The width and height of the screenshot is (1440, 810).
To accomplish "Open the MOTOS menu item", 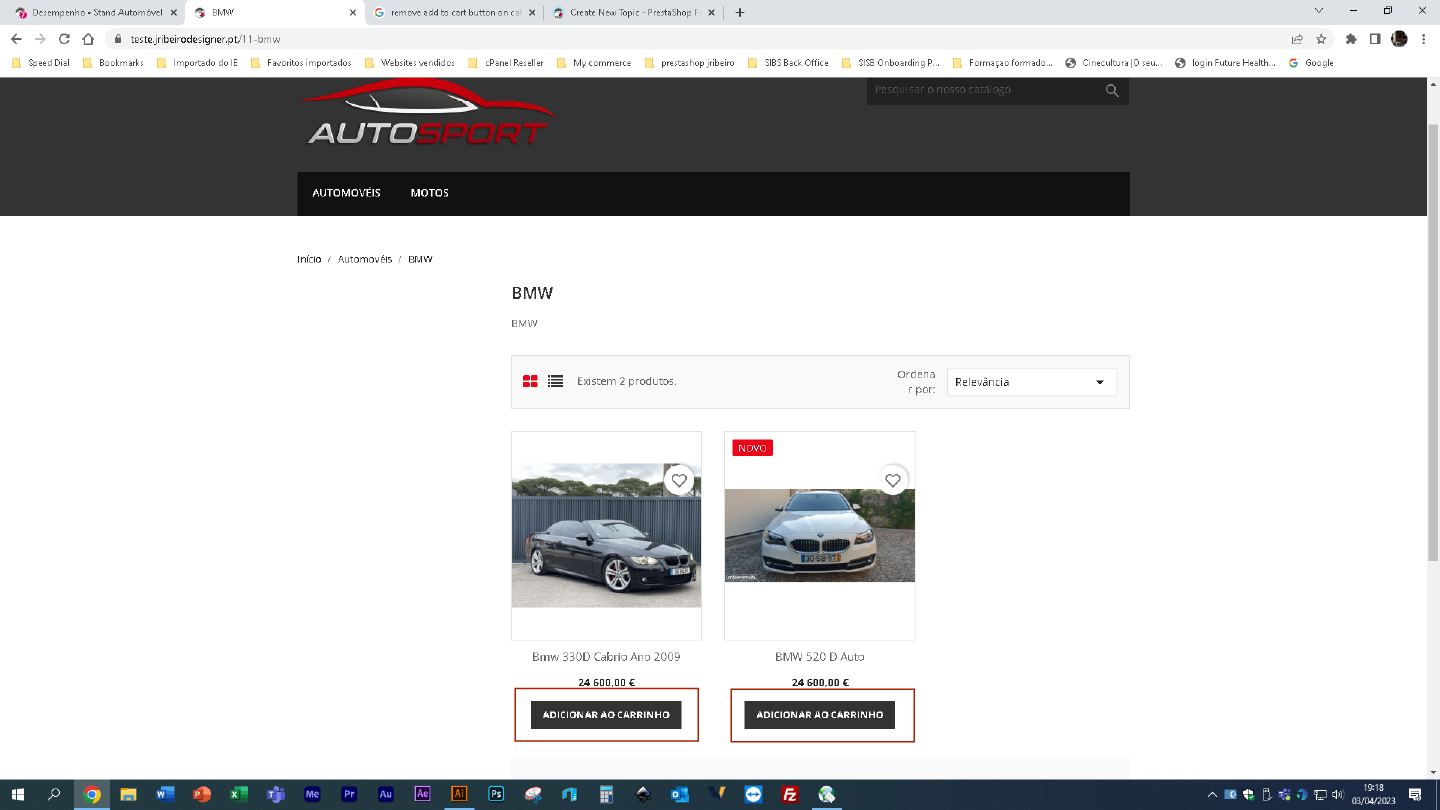I will click(x=429, y=193).
